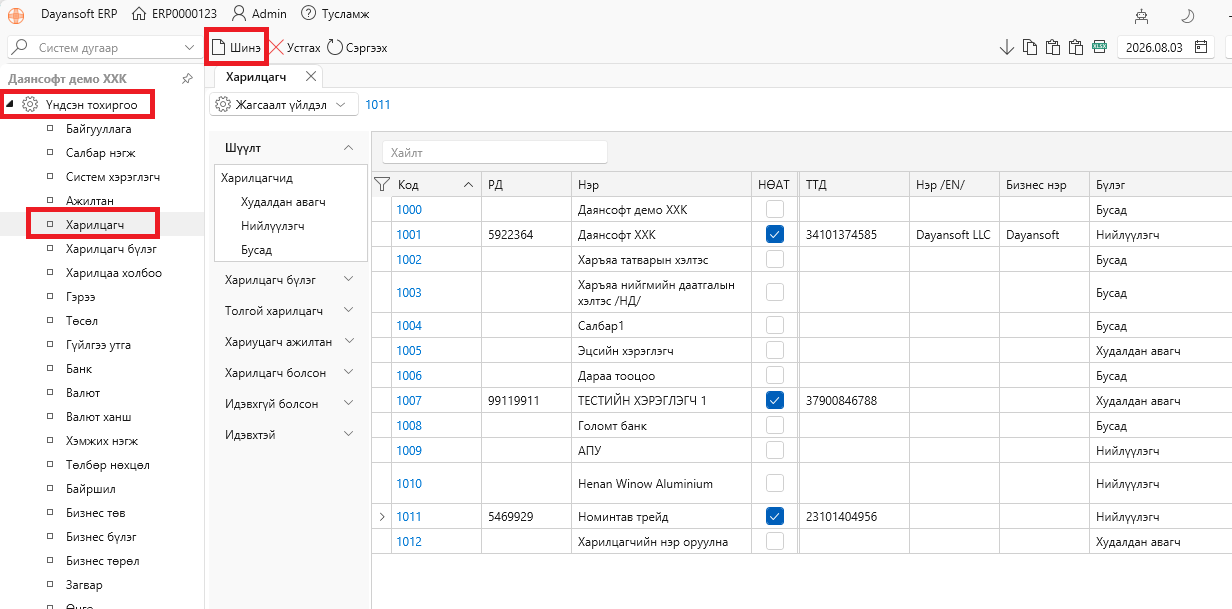Open customer code link 1012
This screenshot has height=609, width=1232.
coord(409,542)
